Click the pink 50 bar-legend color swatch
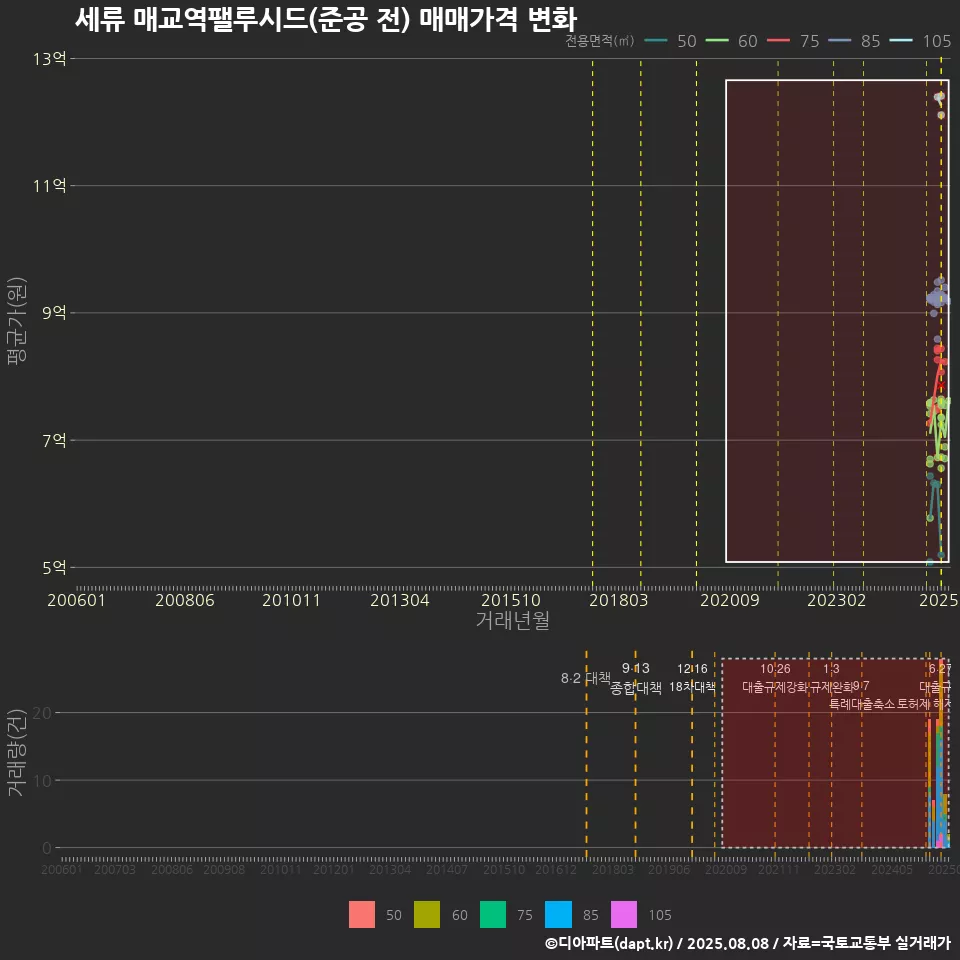 (362, 915)
